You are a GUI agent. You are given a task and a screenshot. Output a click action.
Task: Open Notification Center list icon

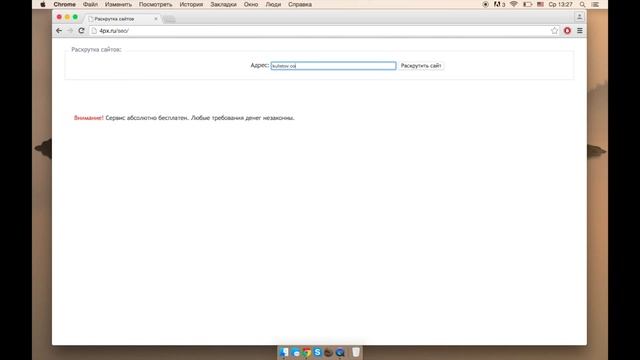point(595,4)
